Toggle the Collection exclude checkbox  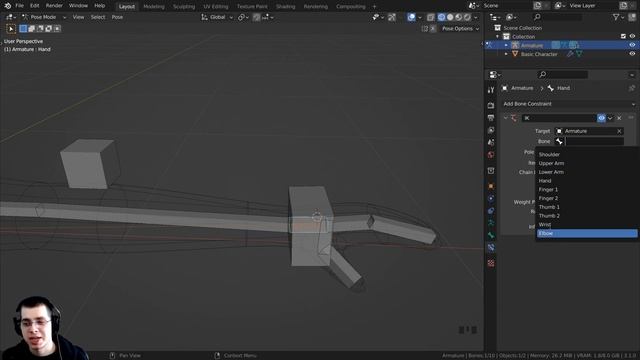623,36
